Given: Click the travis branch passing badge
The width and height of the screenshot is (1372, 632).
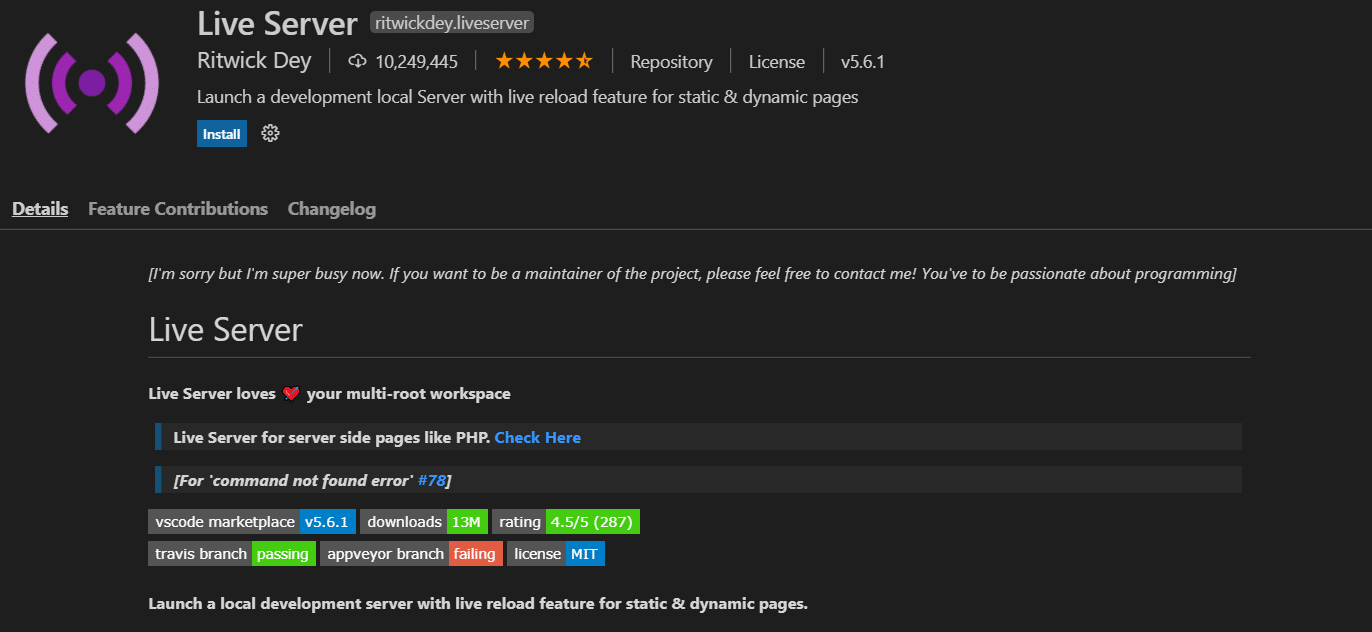Looking at the screenshot, I should tap(231, 553).
